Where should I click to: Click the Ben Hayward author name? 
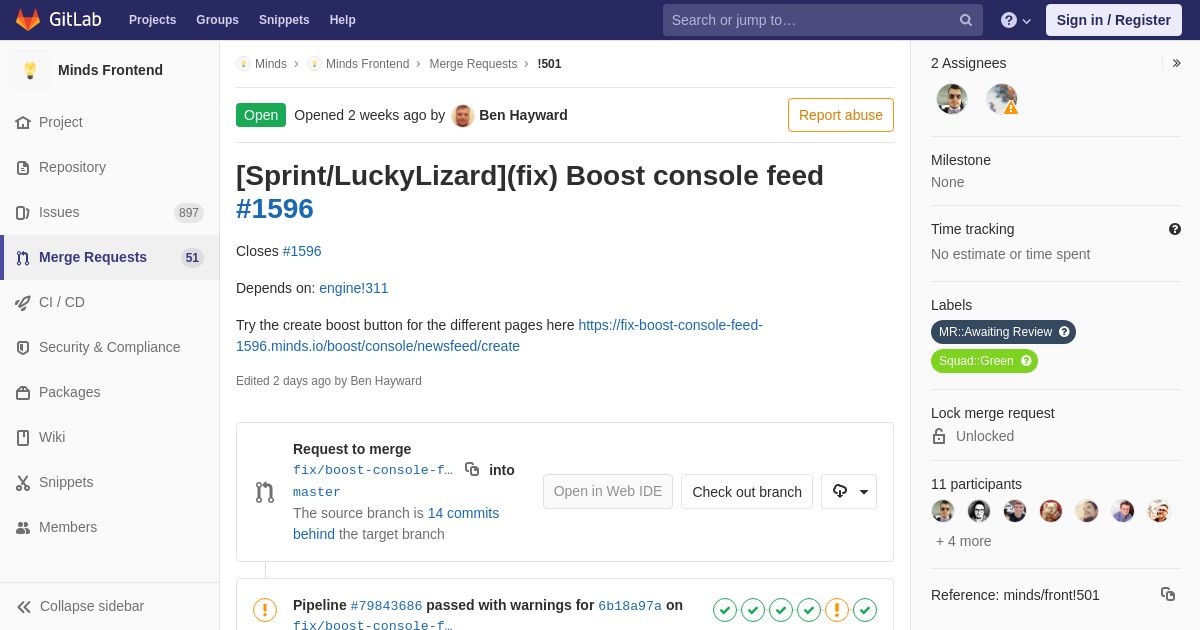[523, 115]
